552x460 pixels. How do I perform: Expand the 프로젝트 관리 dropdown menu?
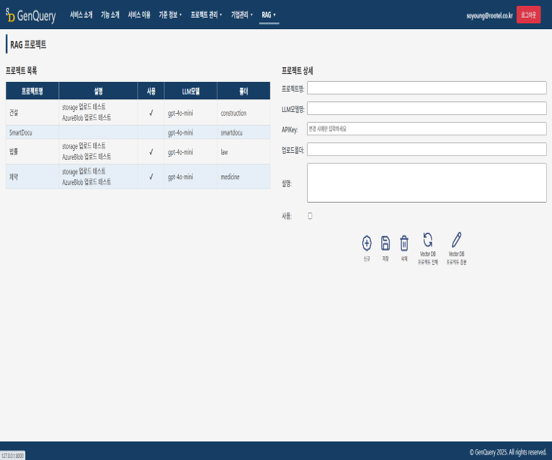click(206, 15)
